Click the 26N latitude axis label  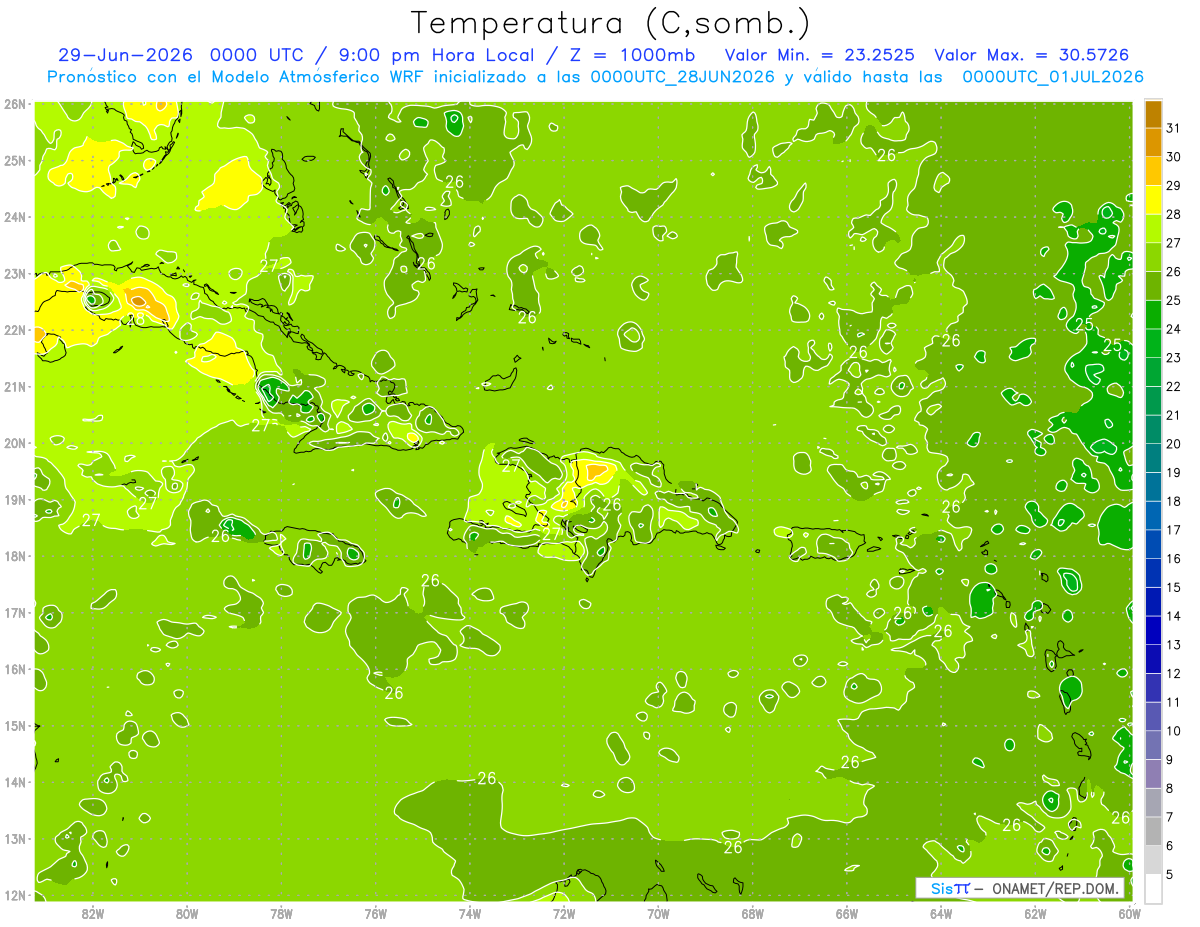[15, 104]
